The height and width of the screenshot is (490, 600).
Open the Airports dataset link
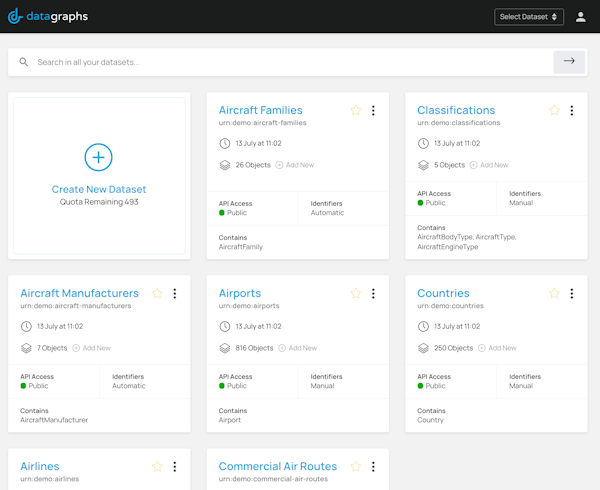tap(240, 294)
